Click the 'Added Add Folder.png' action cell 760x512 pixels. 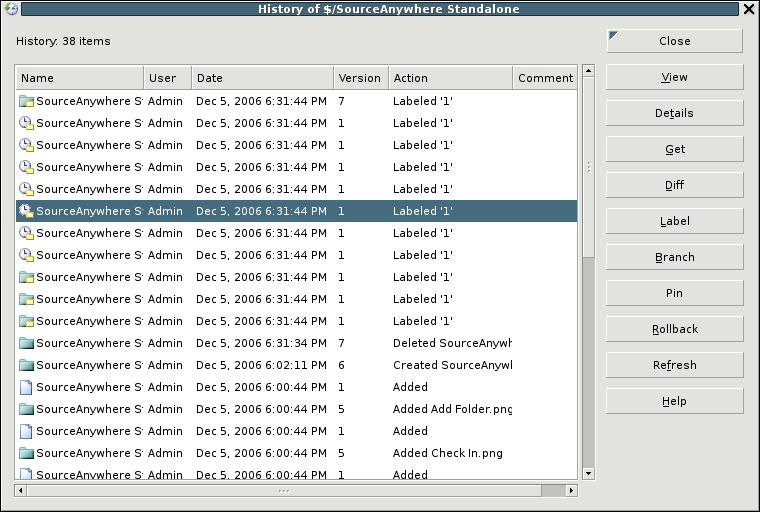click(452, 409)
